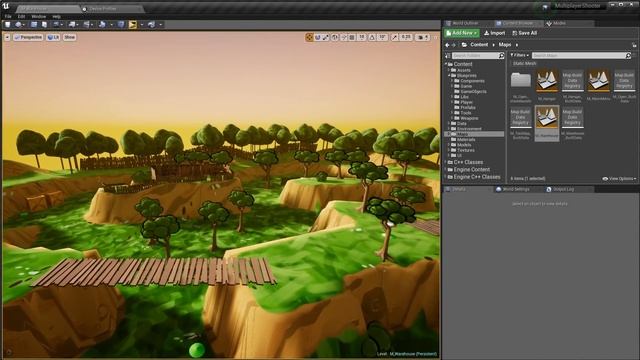This screenshot has width=640, height=360.
Task: Go forward in Content Browser history
Action: pos(454,45)
